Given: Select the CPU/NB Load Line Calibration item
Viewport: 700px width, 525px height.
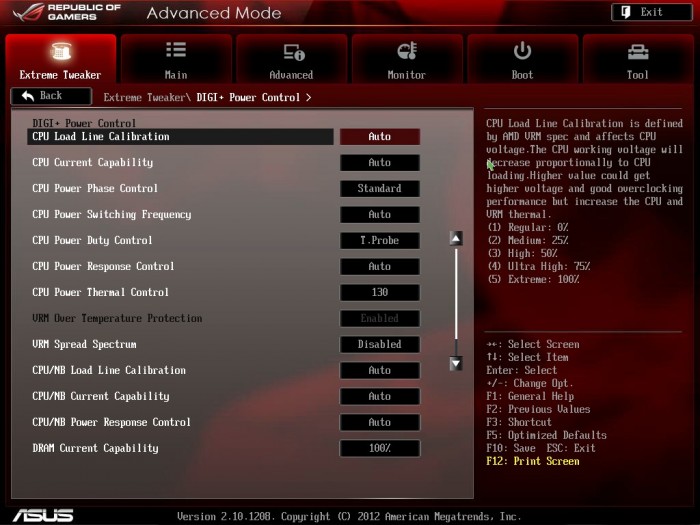Looking at the screenshot, I should tap(109, 371).
